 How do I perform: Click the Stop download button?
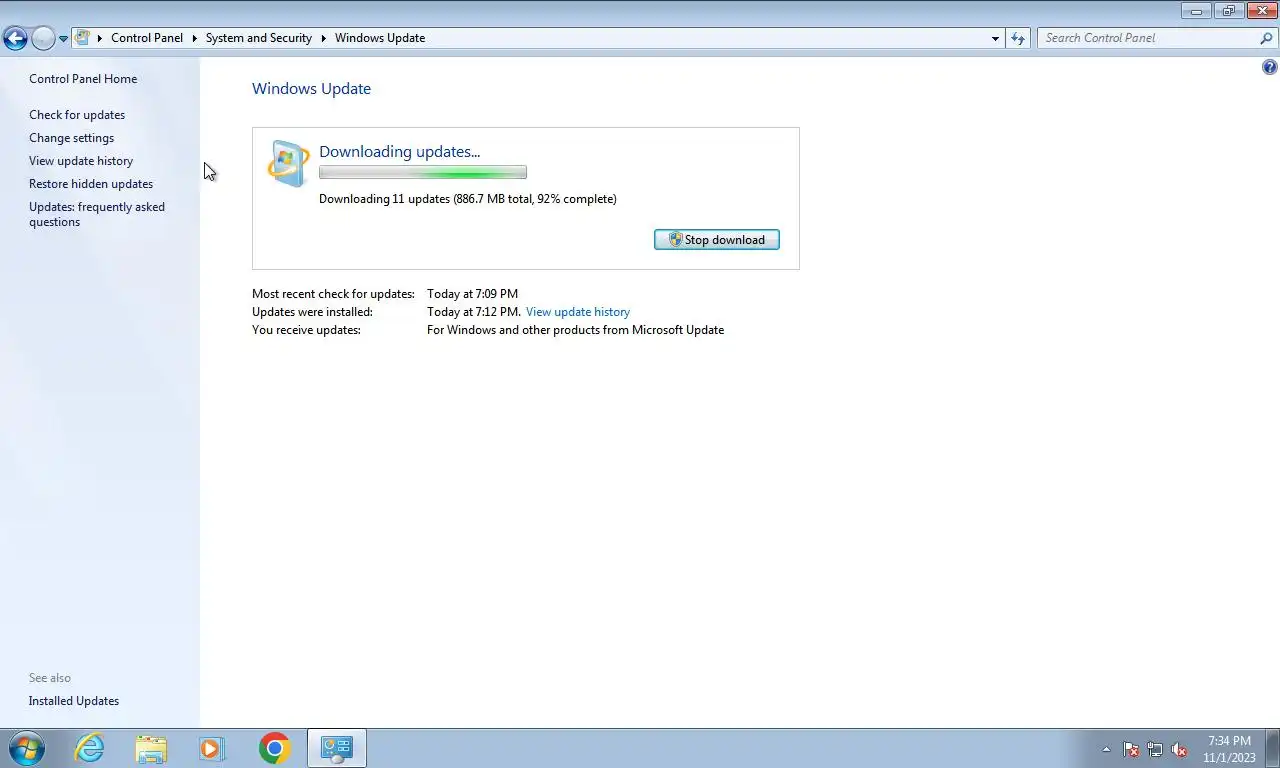[x=717, y=240]
